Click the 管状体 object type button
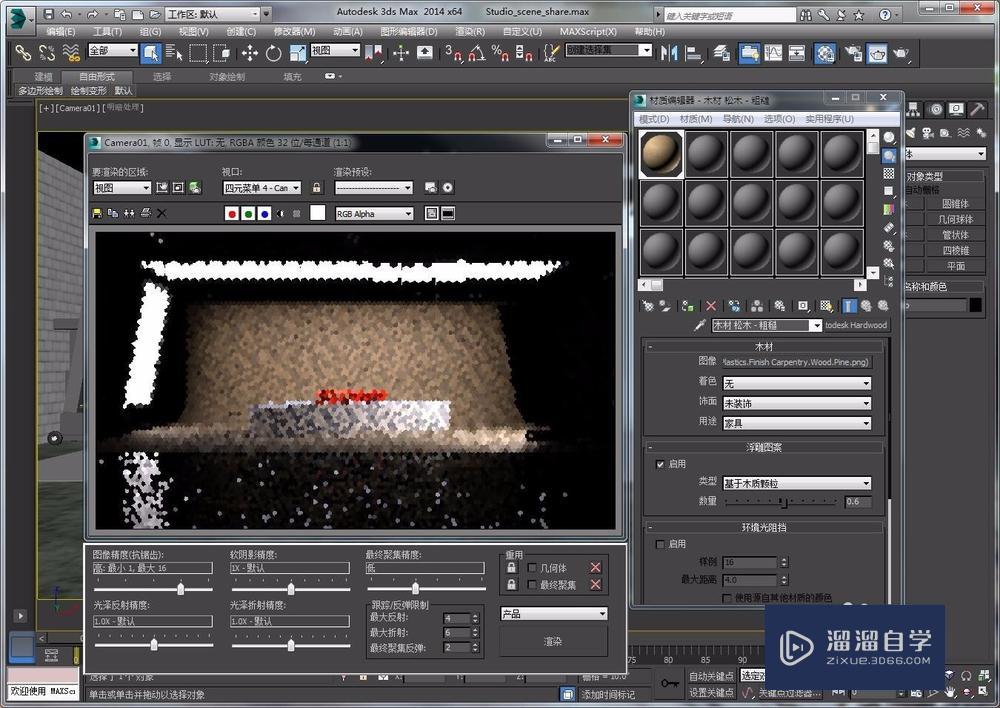Screen dimensions: 1000x708 (955, 235)
